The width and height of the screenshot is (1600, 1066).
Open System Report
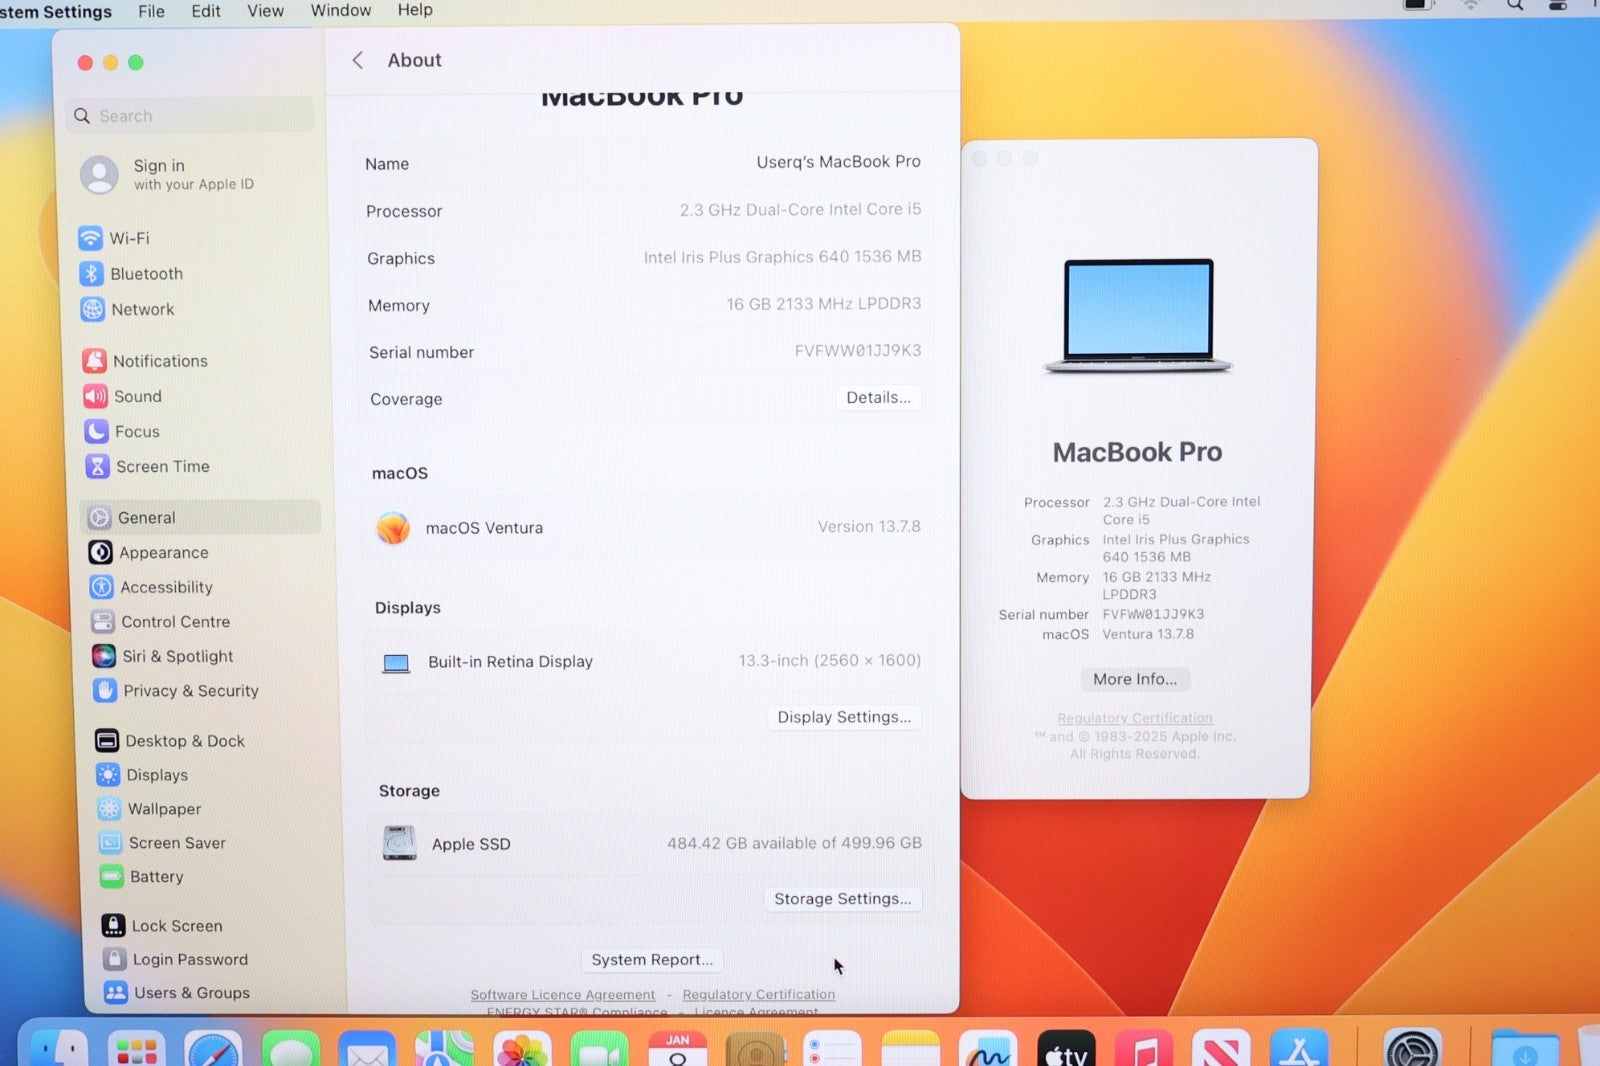652,960
